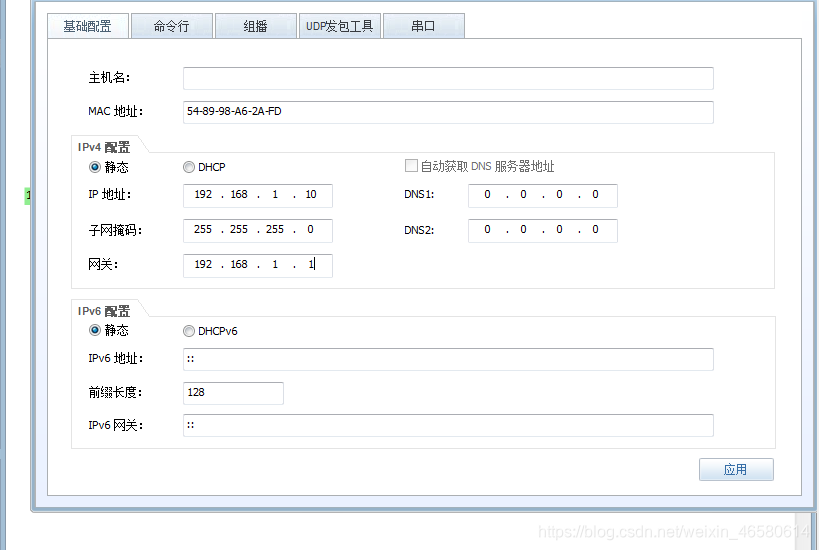
Task: Click the 网关 field
Action: (258, 265)
